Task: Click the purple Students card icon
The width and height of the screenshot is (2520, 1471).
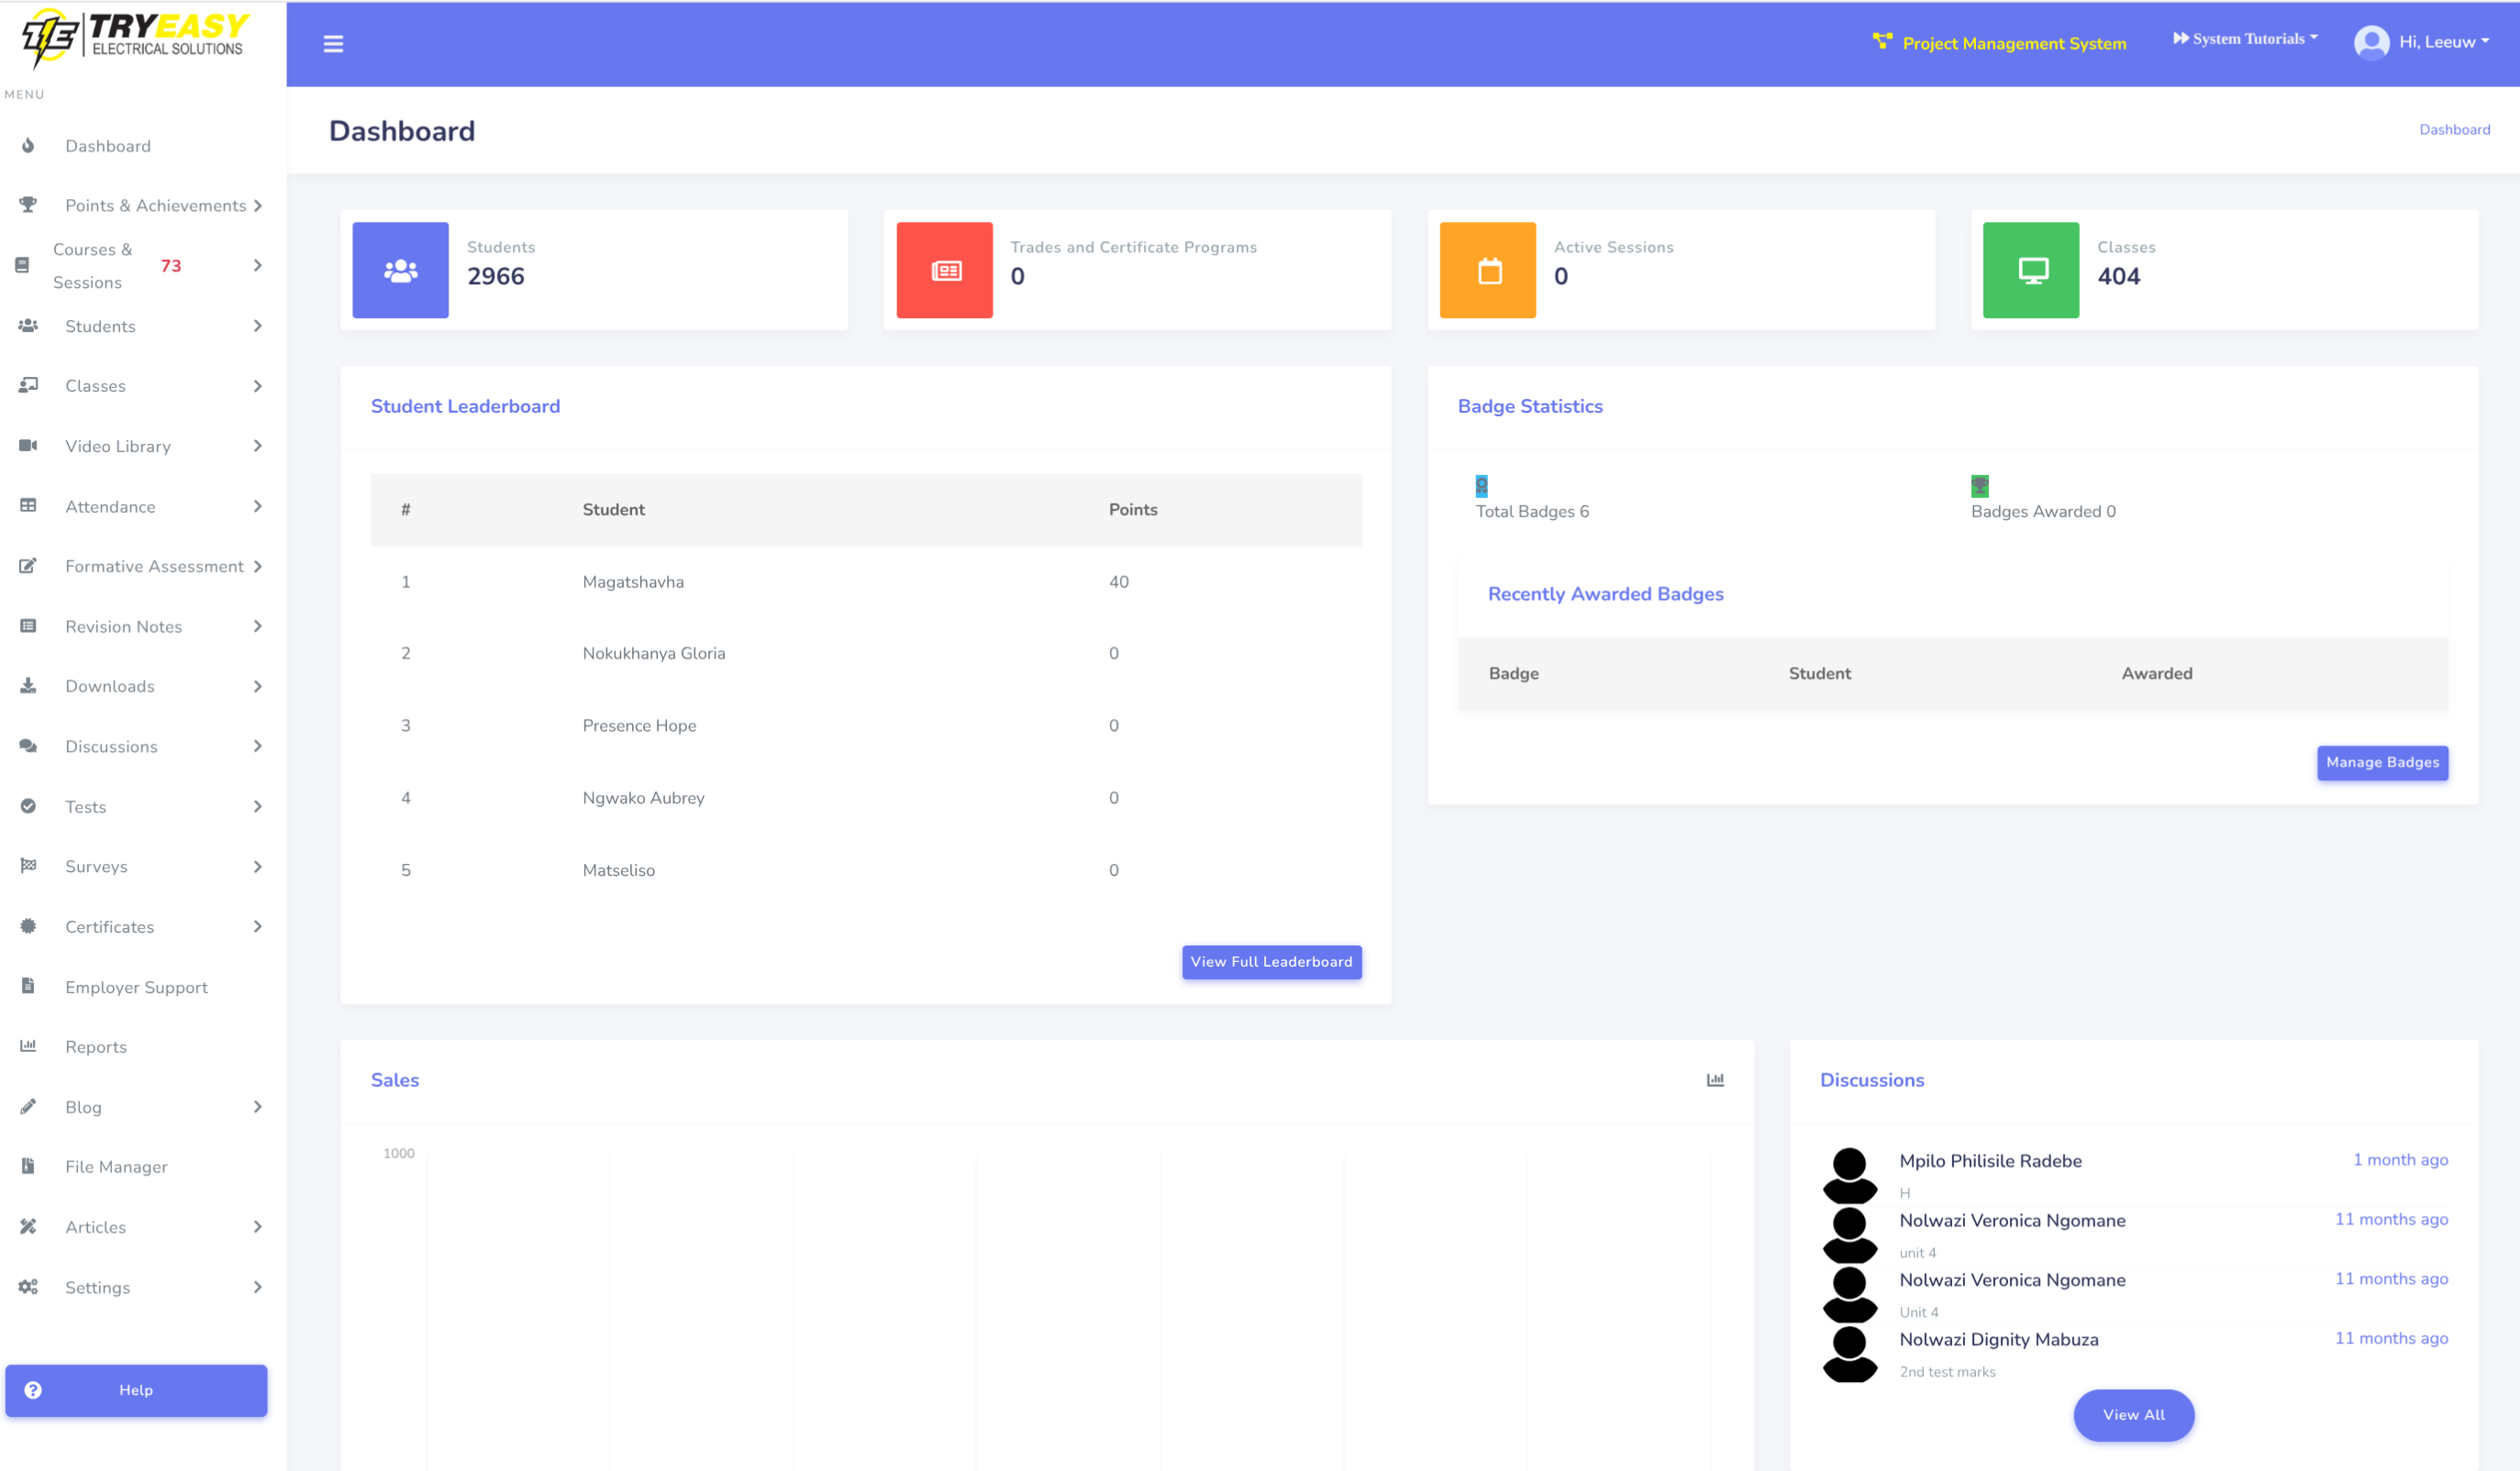Action: click(x=400, y=270)
